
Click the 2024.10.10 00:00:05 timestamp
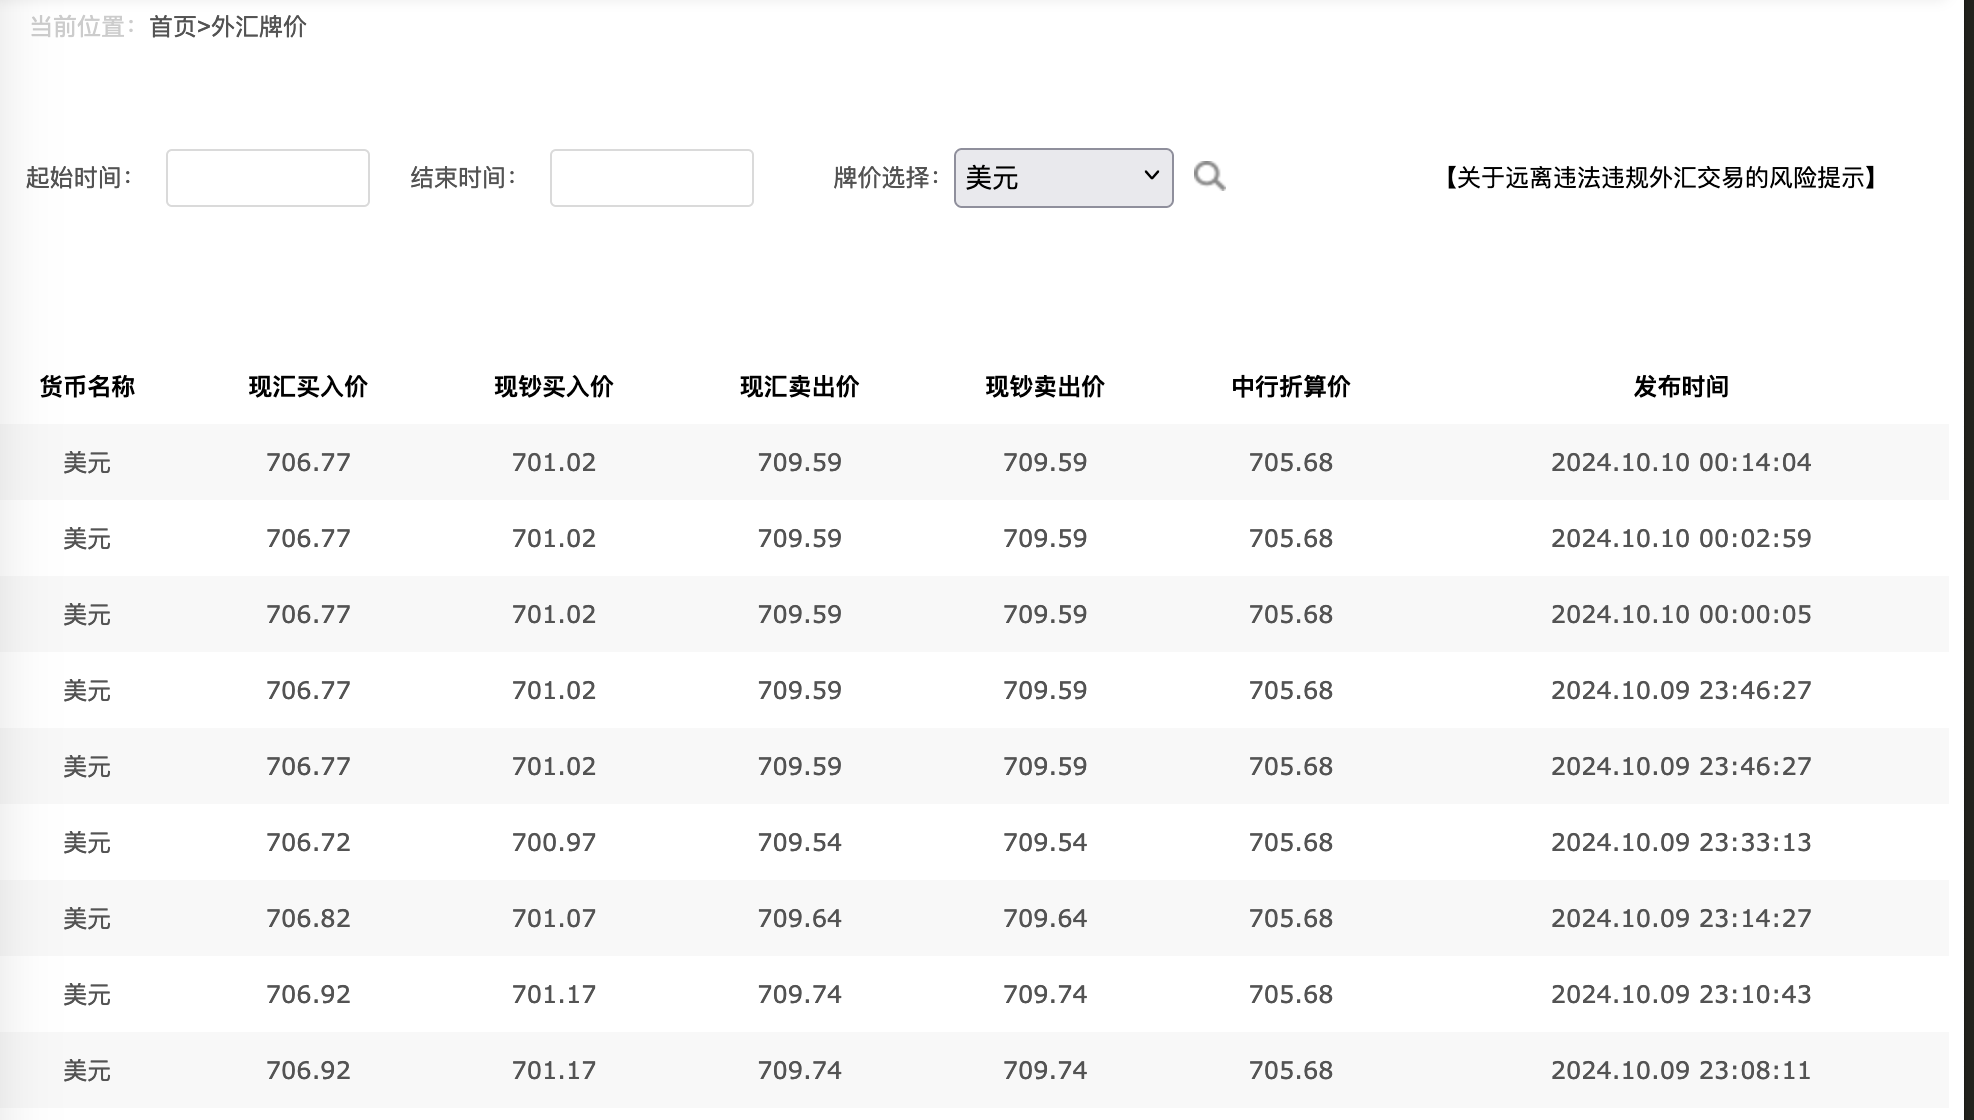tap(1680, 615)
